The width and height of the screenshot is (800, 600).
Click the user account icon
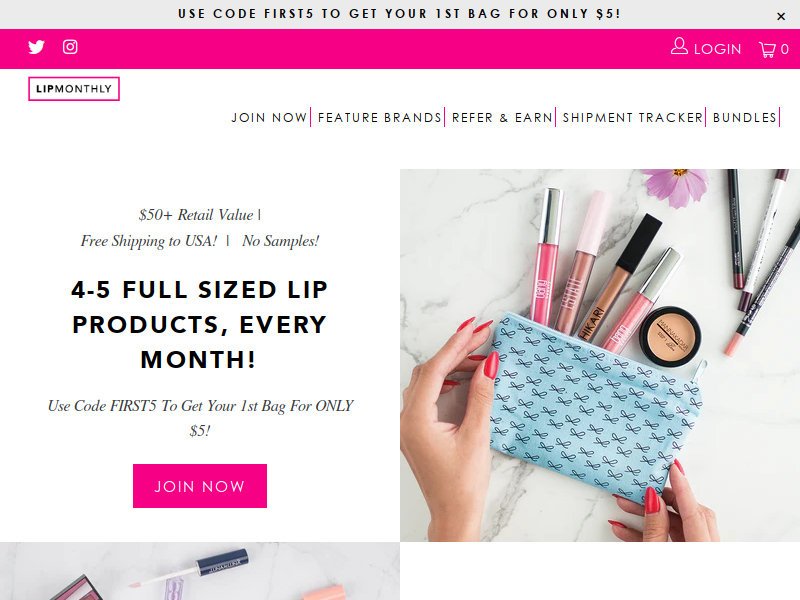point(679,46)
